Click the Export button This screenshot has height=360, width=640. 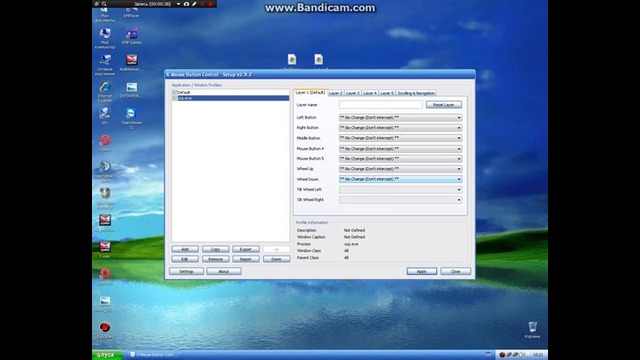246,249
